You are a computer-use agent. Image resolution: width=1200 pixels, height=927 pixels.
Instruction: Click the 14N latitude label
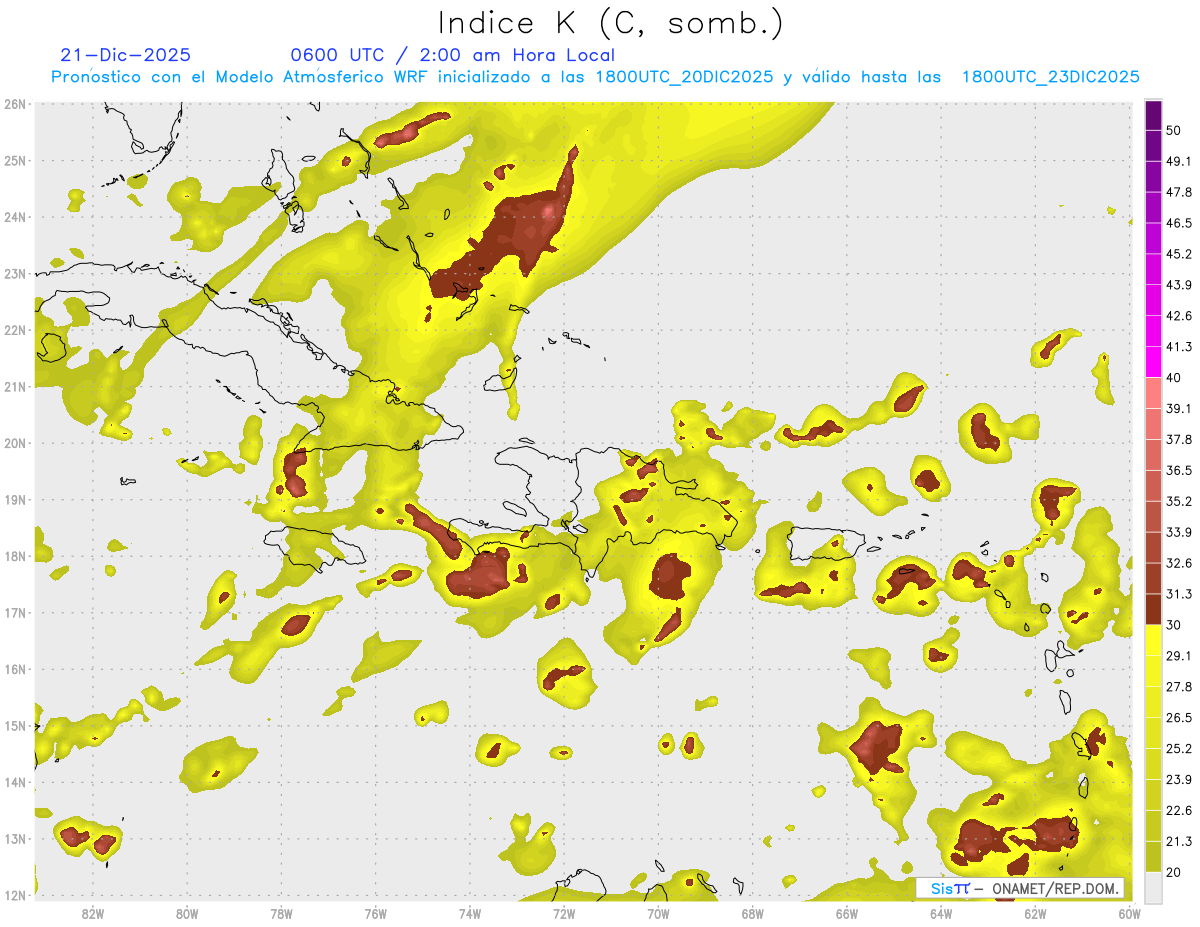click(x=15, y=782)
